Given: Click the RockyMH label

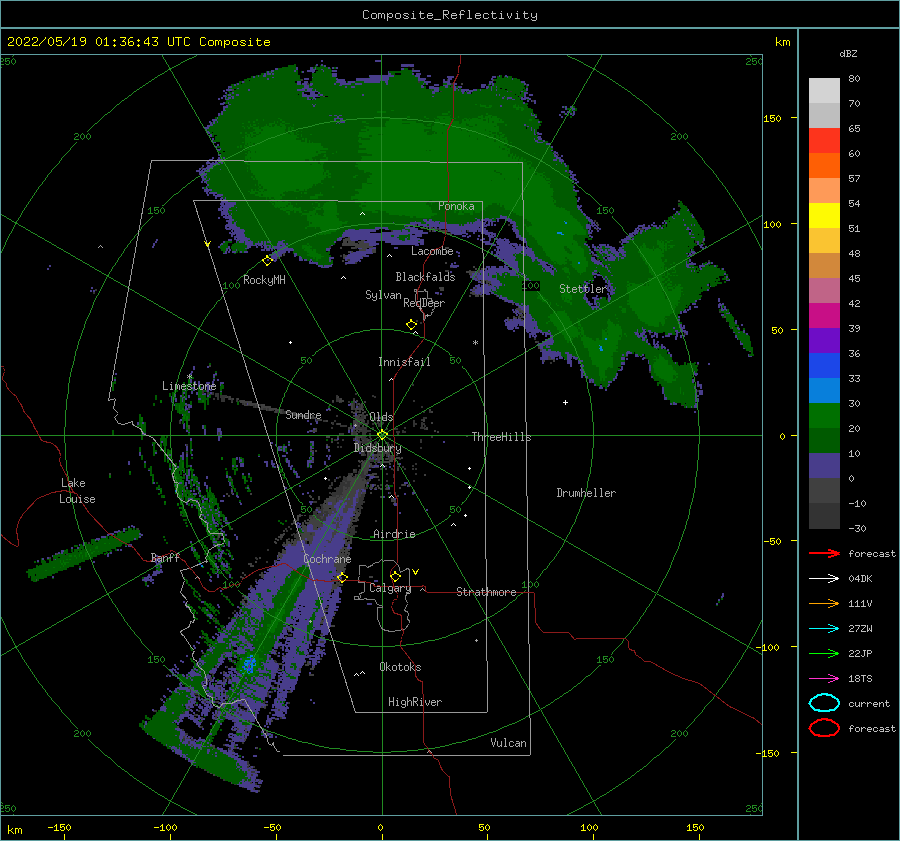Looking at the screenshot, I should (264, 280).
